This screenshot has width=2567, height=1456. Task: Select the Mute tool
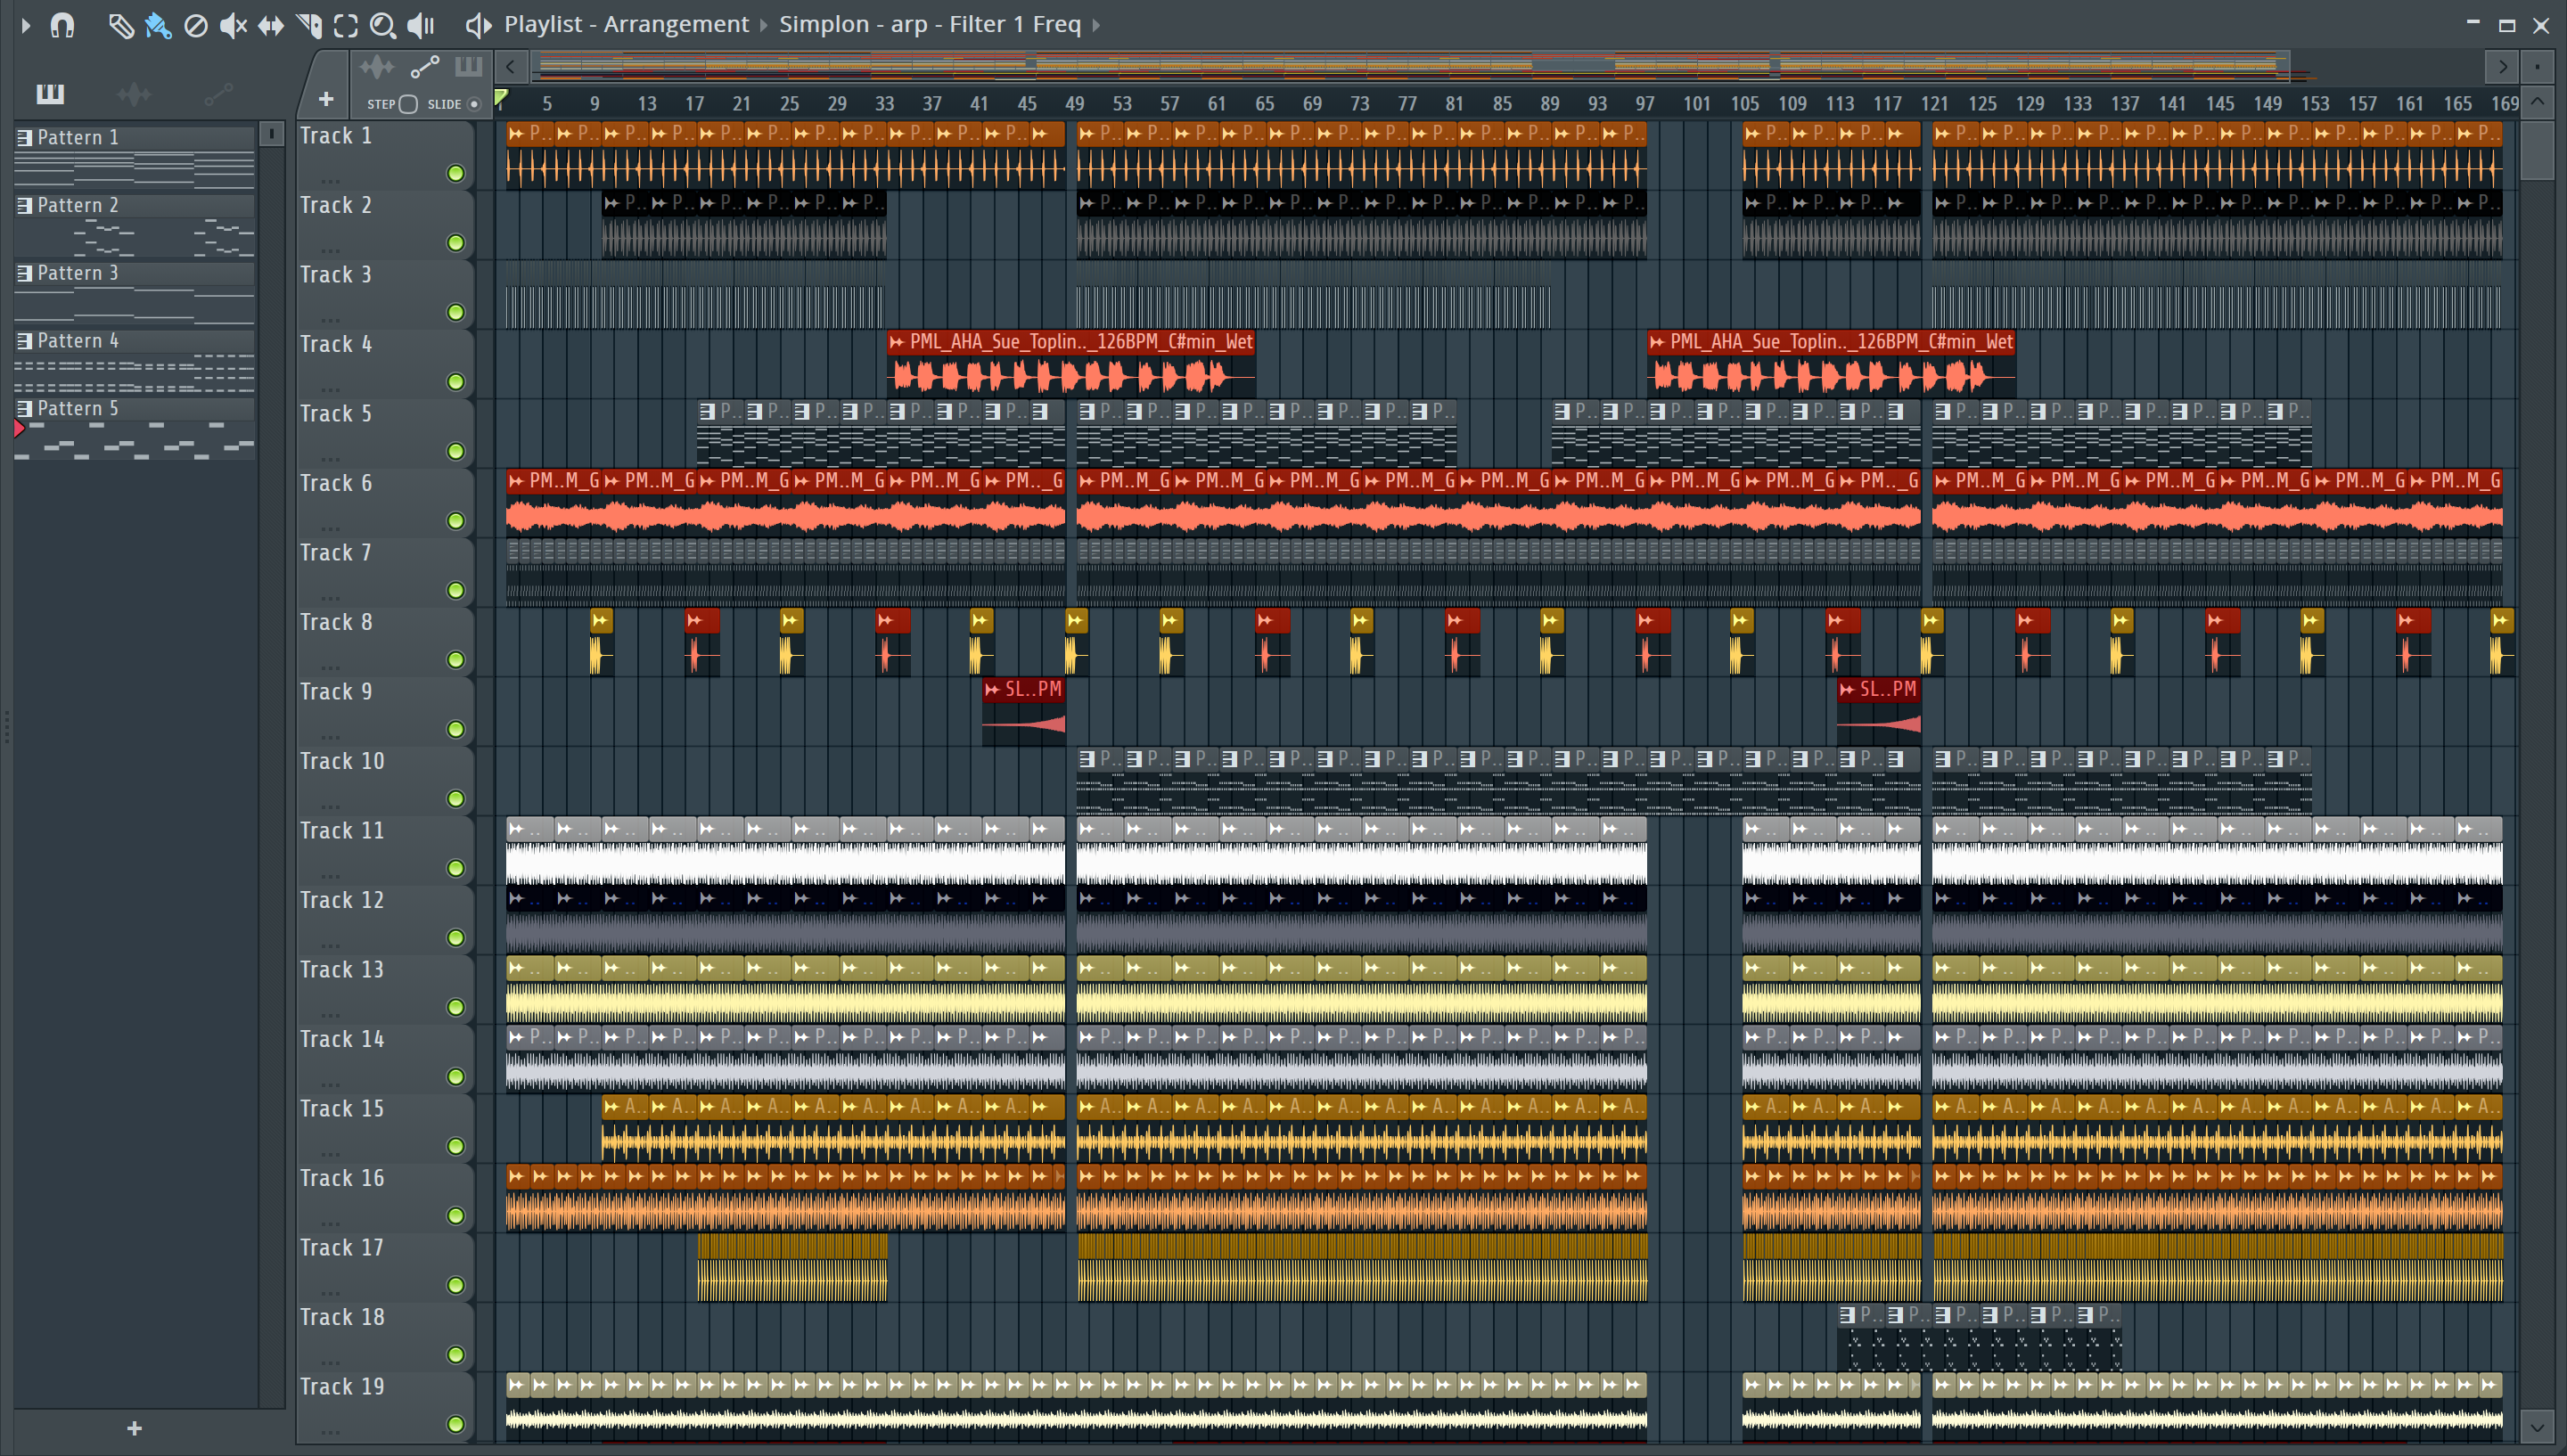[x=232, y=25]
